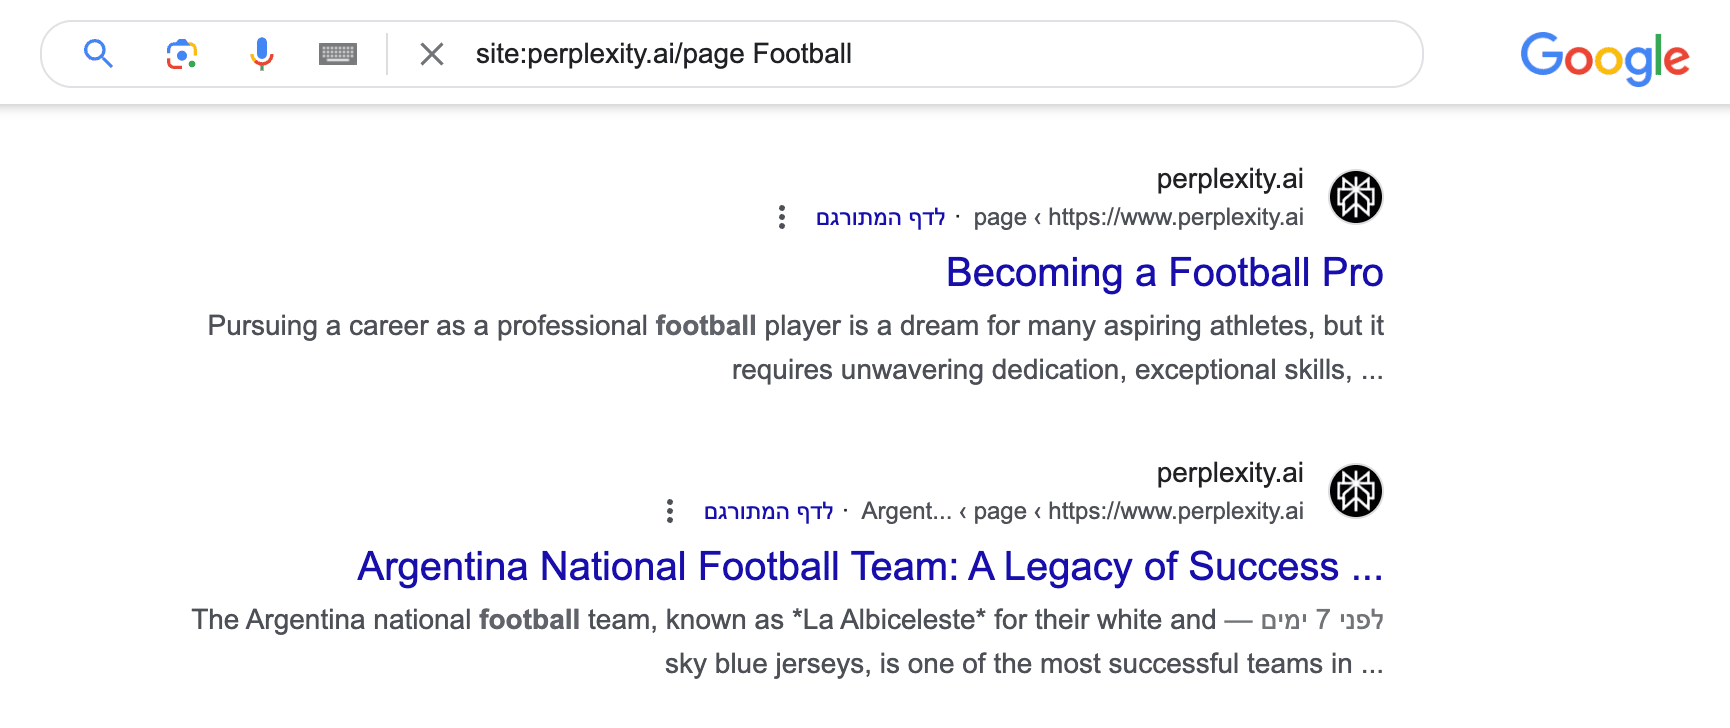This screenshot has height=728, width=1730.
Task: Go to Google home via the logo
Action: tap(1604, 58)
